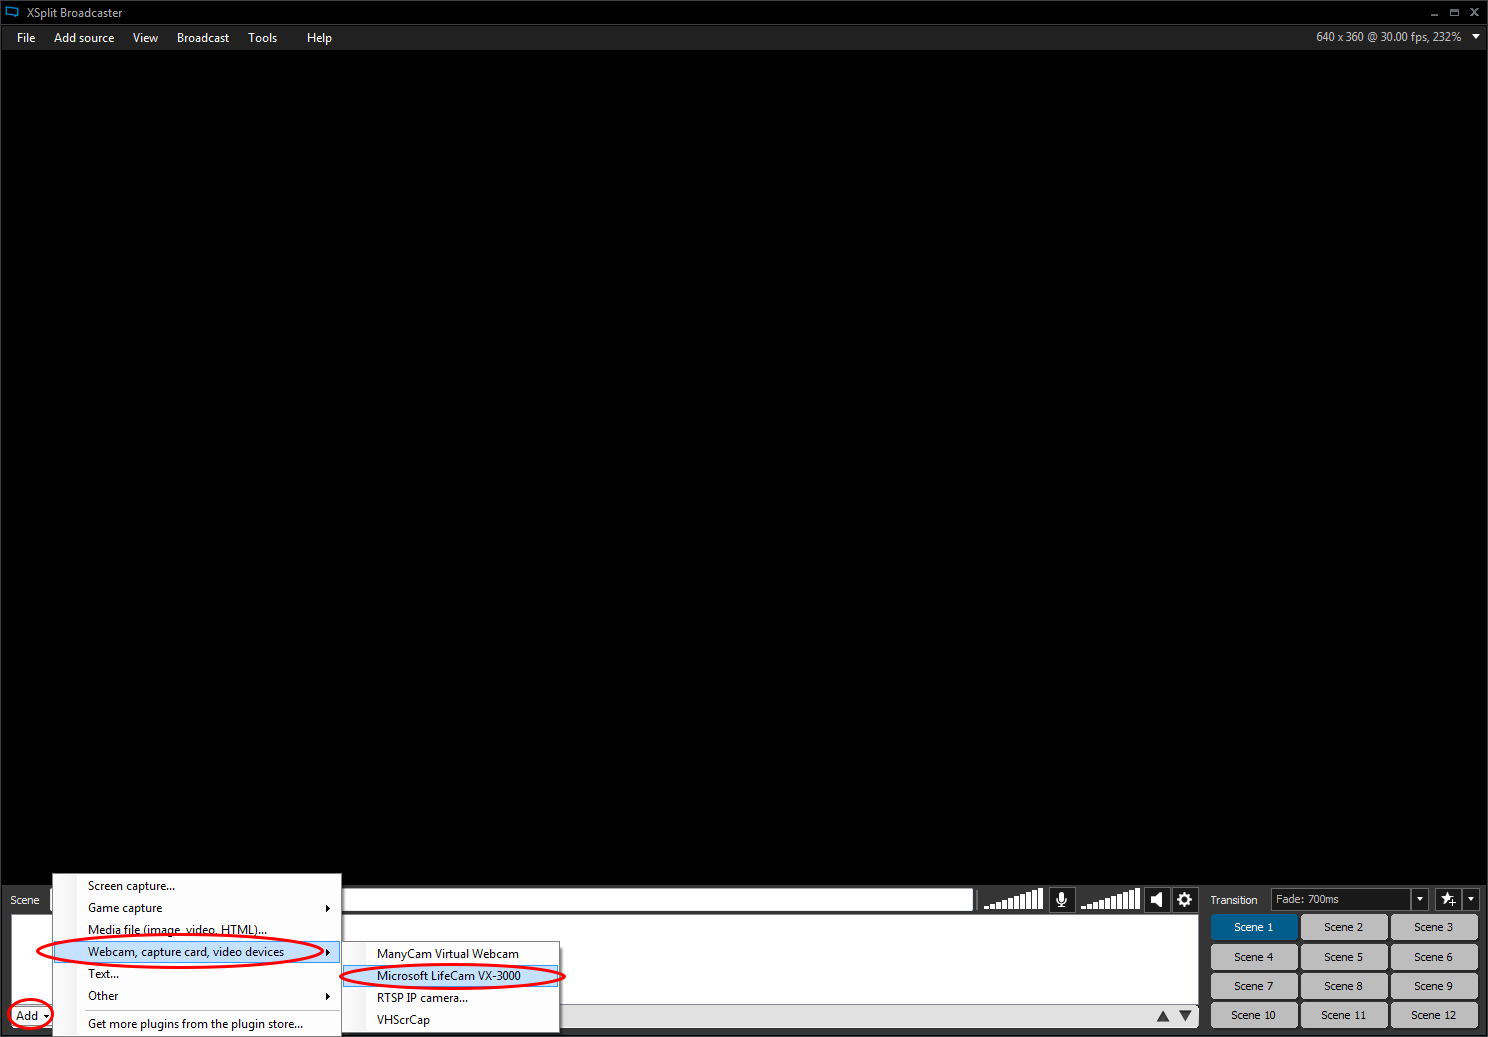Choose RTSP IP camera...
The image size is (1488, 1037).
(x=451, y=998)
